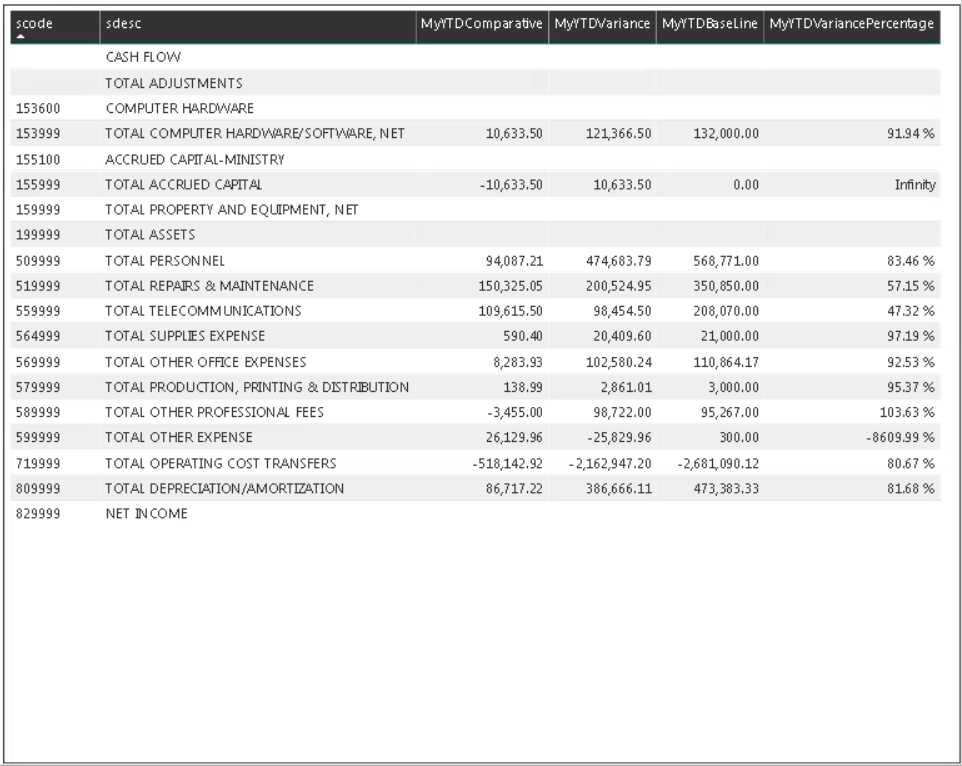Viewport: 962px width, 766px height.
Task: Select TOTAL COMPUTER HARDWARE/SOFTWARE, NET description
Action: click(255, 134)
